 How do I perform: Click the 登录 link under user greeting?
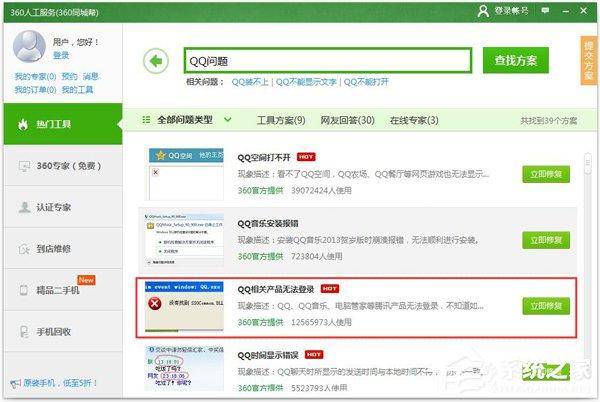61,55
